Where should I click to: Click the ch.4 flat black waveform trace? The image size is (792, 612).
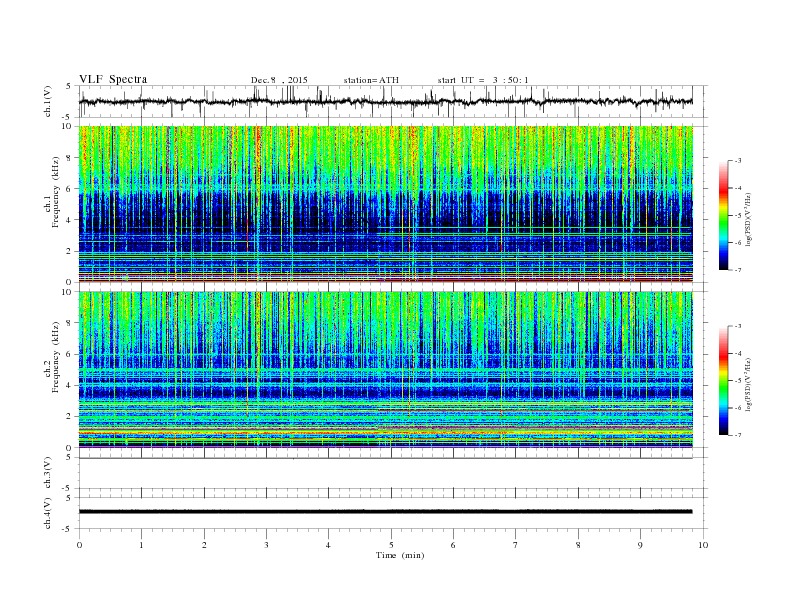pyautogui.click(x=386, y=512)
